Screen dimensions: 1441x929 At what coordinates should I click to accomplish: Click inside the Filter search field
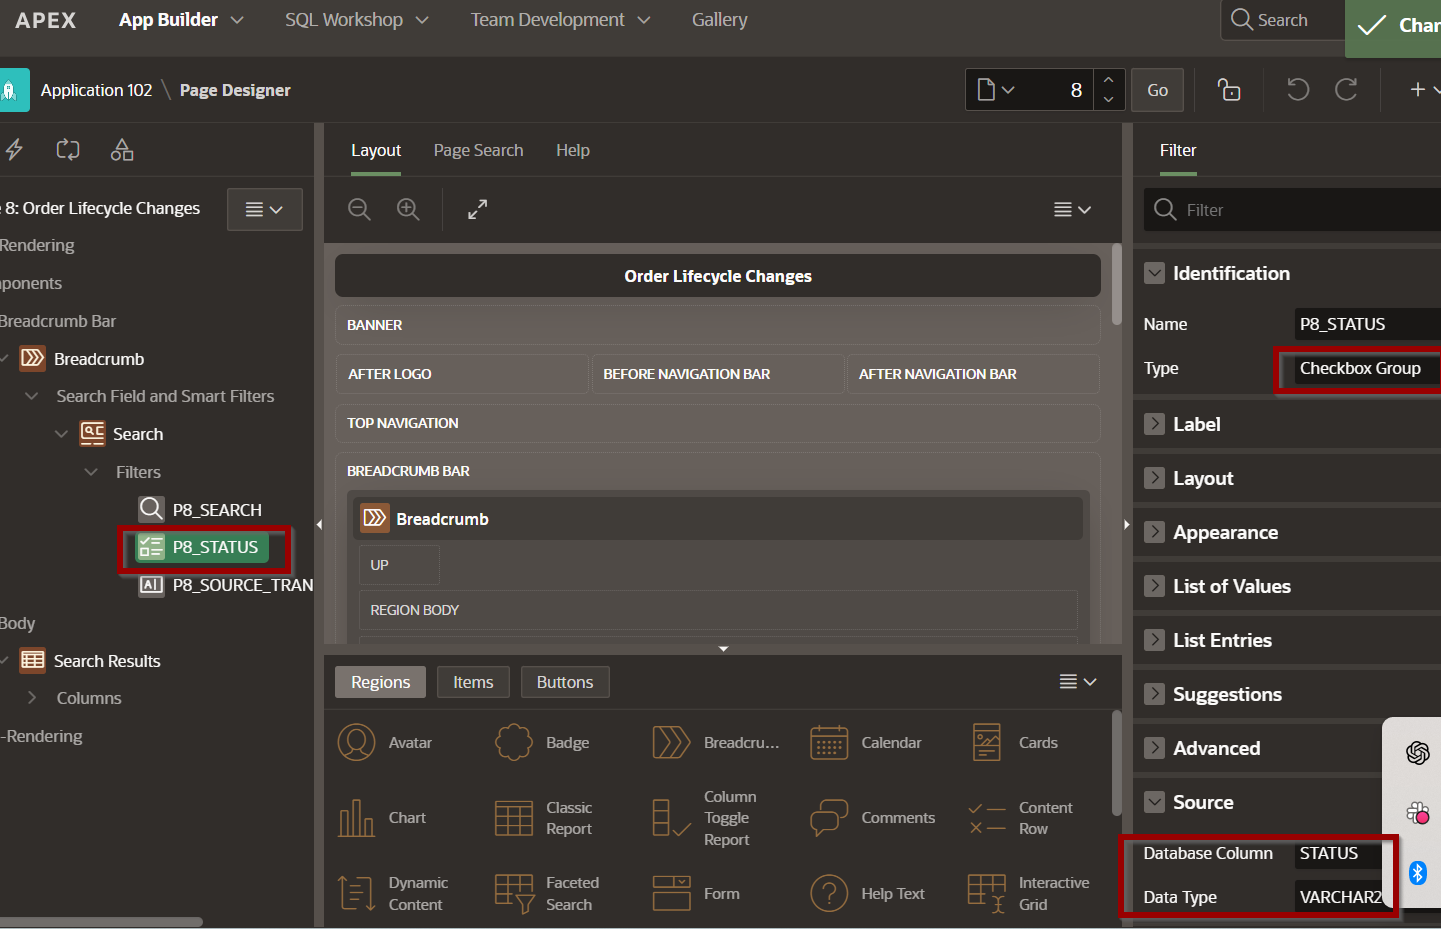coord(1290,209)
